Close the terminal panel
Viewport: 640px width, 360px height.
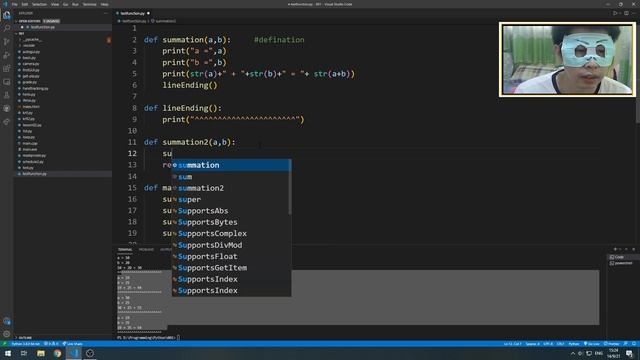(x=634, y=249)
